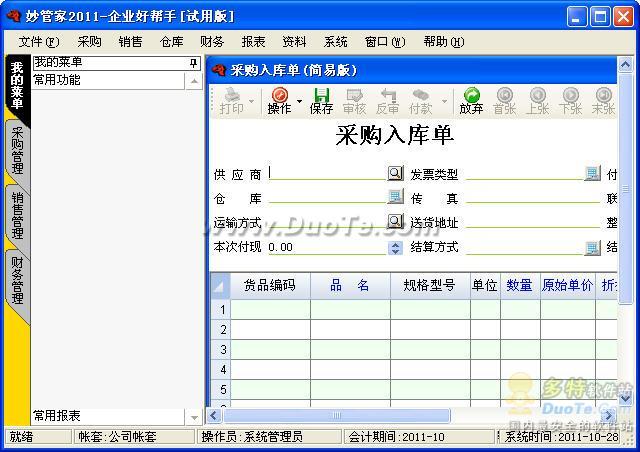This screenshot has height=452, width=640.
Task: Open the 系统 menu
Action: pos(336,42)
